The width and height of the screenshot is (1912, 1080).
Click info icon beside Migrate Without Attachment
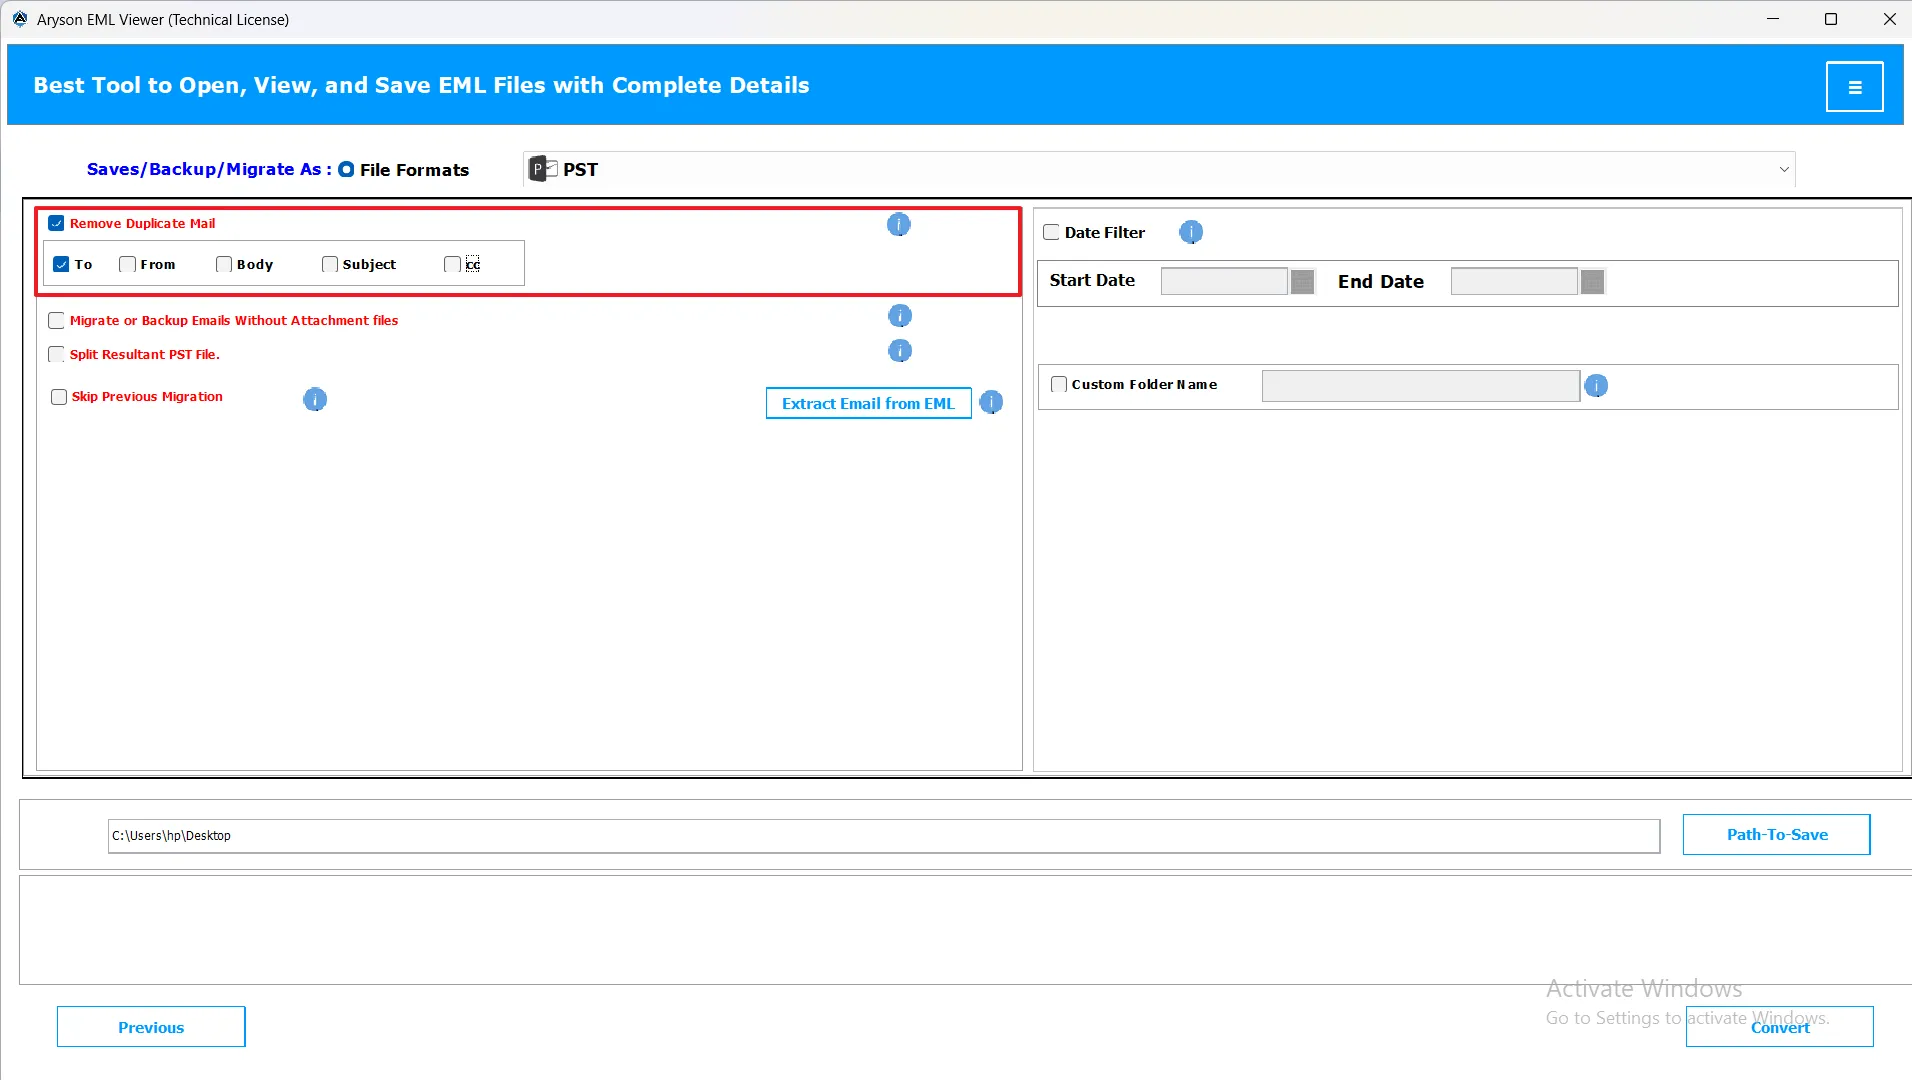tap(899, 317)
